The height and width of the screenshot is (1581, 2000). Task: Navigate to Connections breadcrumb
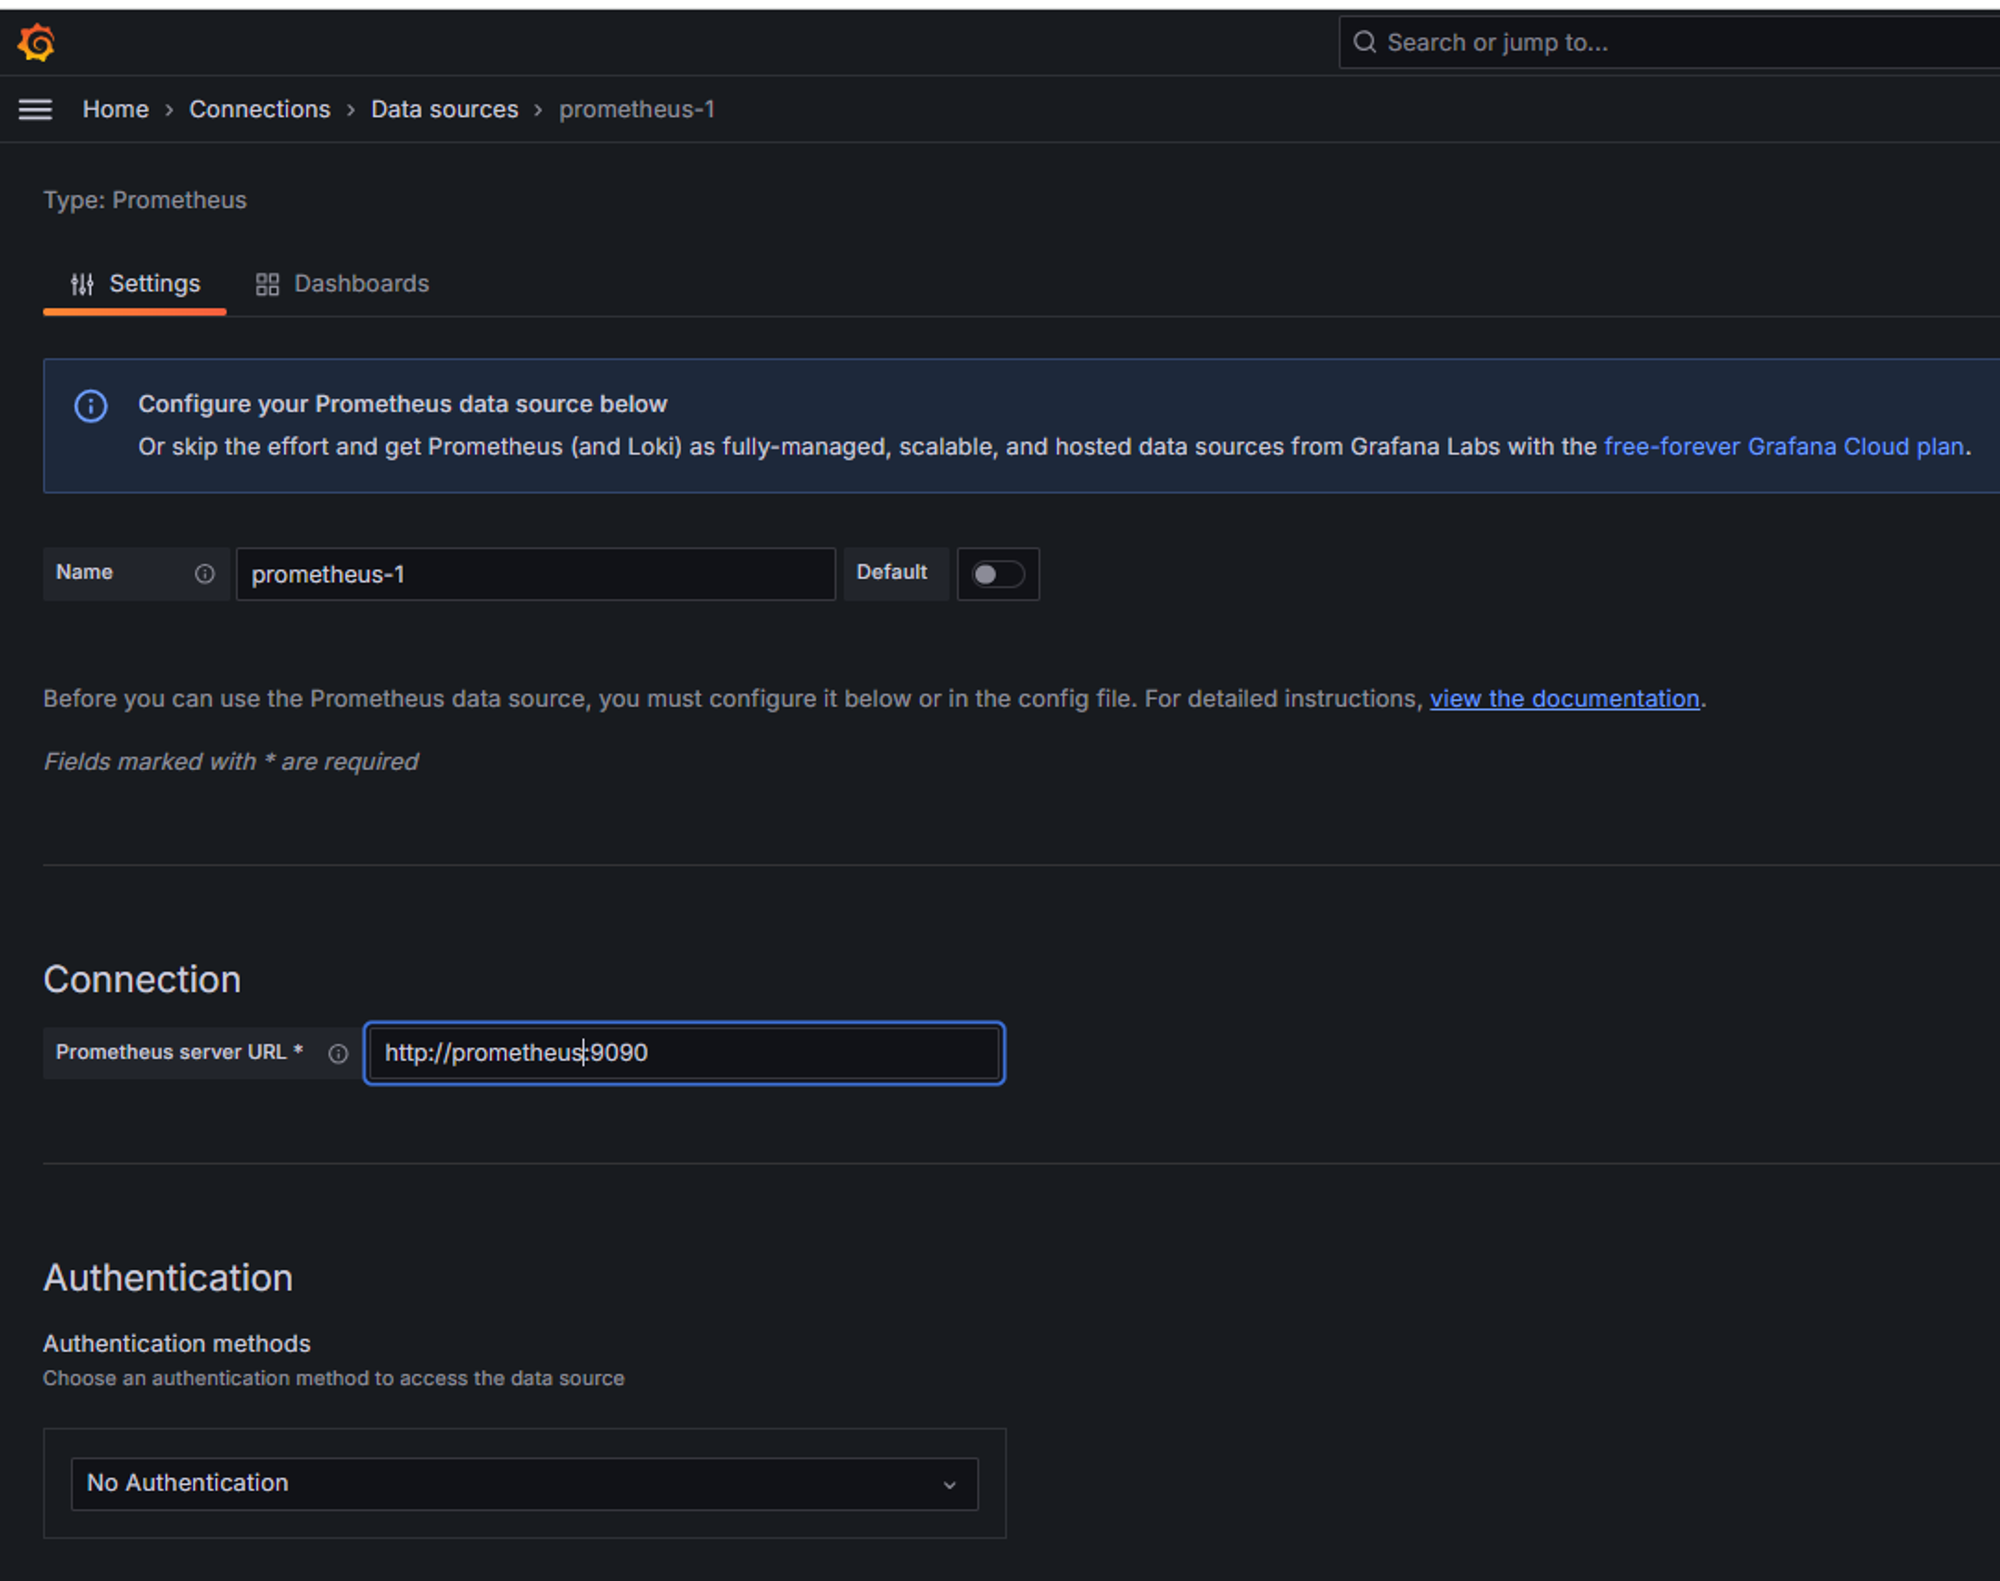259,109
